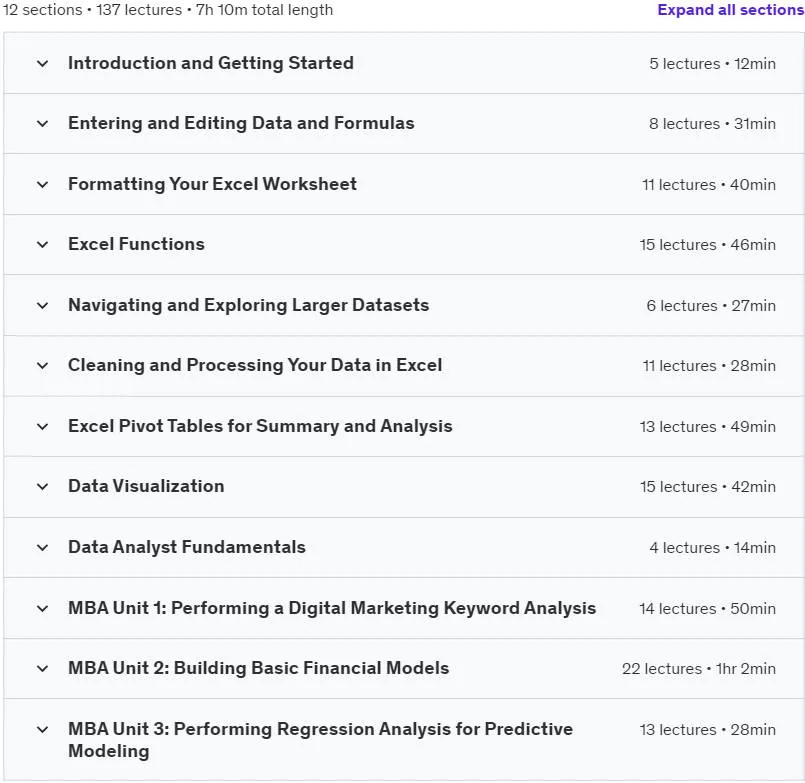Click chevron icon beside Data Analyst Fundamentals

pyautogui.click(x=43, y=547)
